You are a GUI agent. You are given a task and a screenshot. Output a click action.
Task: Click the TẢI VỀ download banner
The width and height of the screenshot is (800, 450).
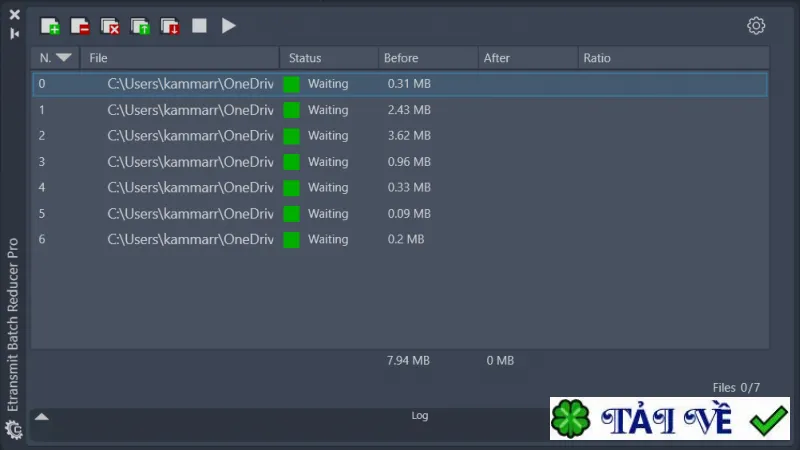click(670, 418)
